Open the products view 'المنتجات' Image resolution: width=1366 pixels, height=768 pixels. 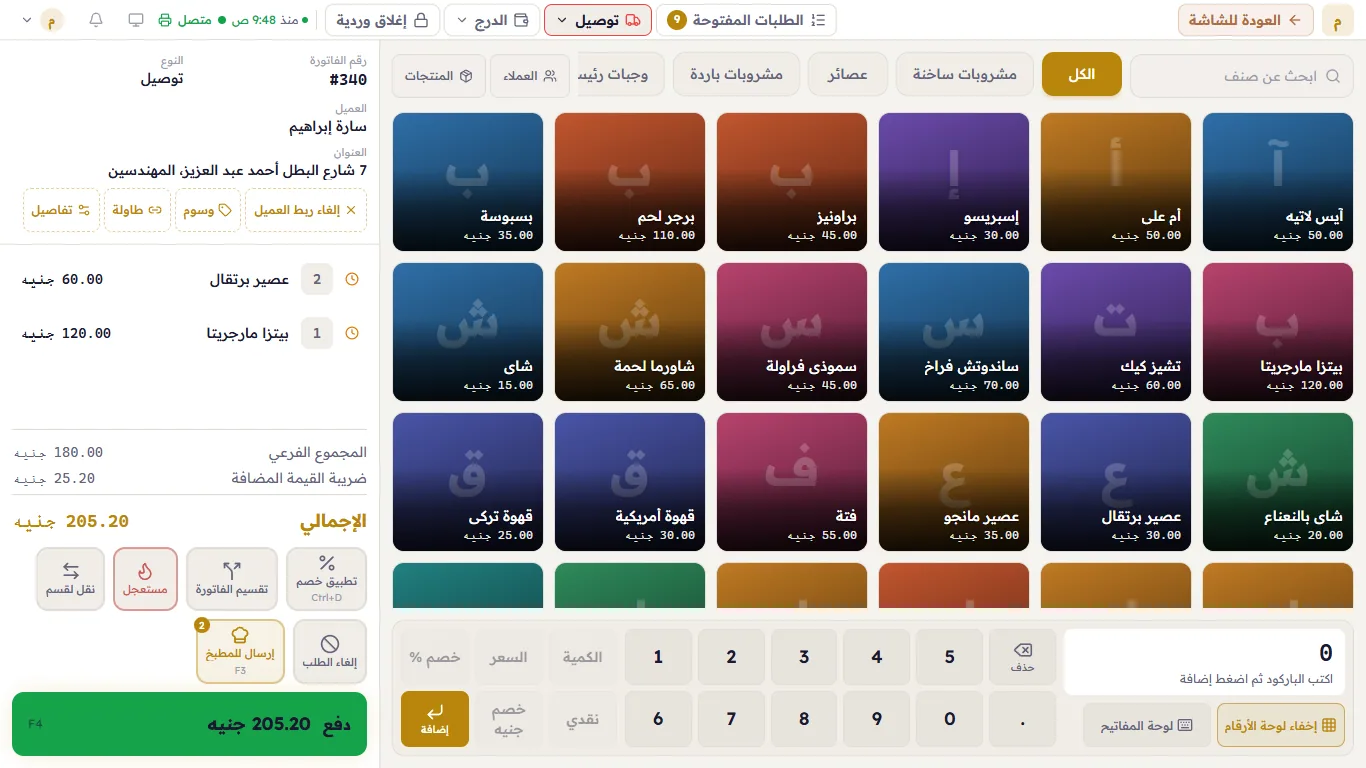coord(438,76)
